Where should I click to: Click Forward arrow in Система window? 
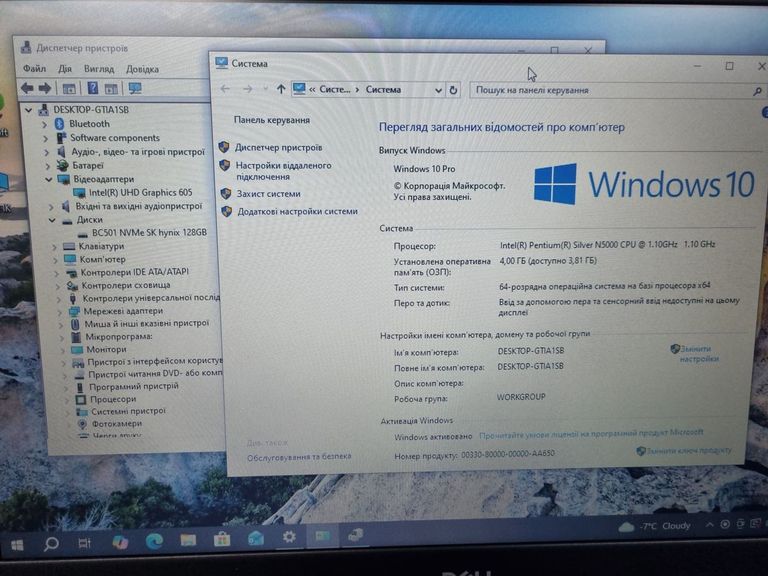click(248, 89)
